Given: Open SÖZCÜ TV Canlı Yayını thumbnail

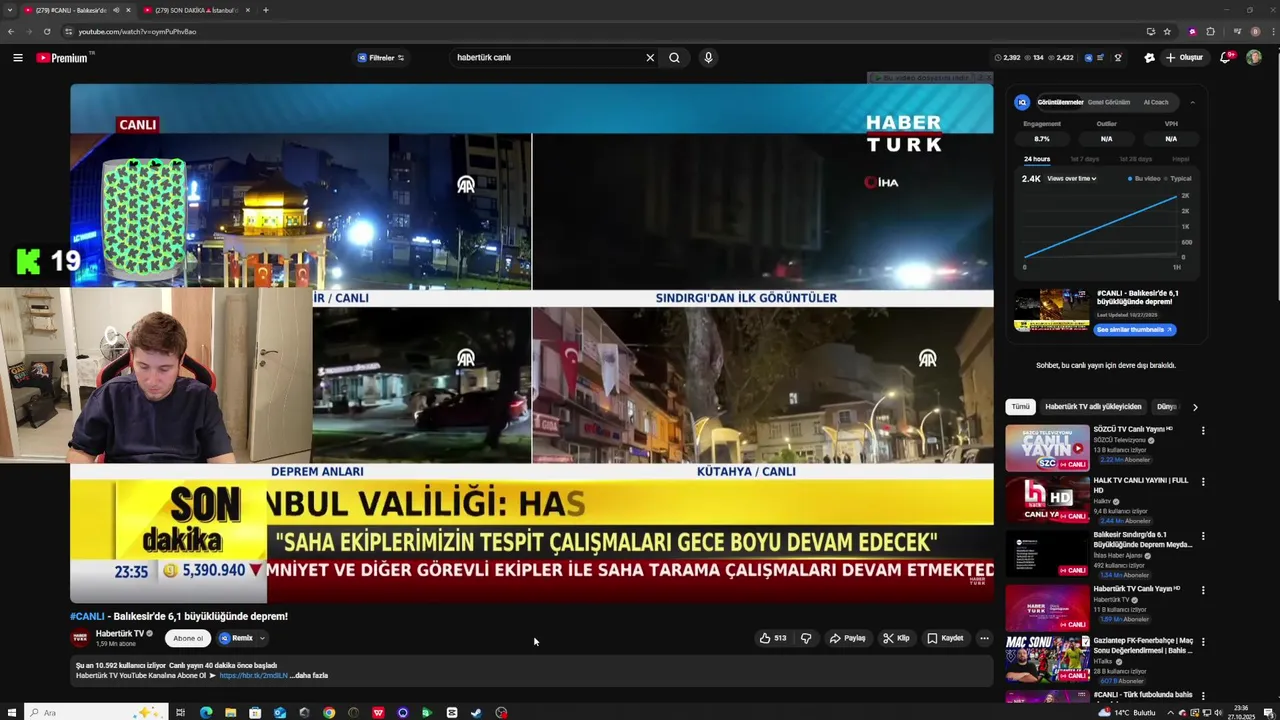Looking at the screenshot, I should [1047, 448].
